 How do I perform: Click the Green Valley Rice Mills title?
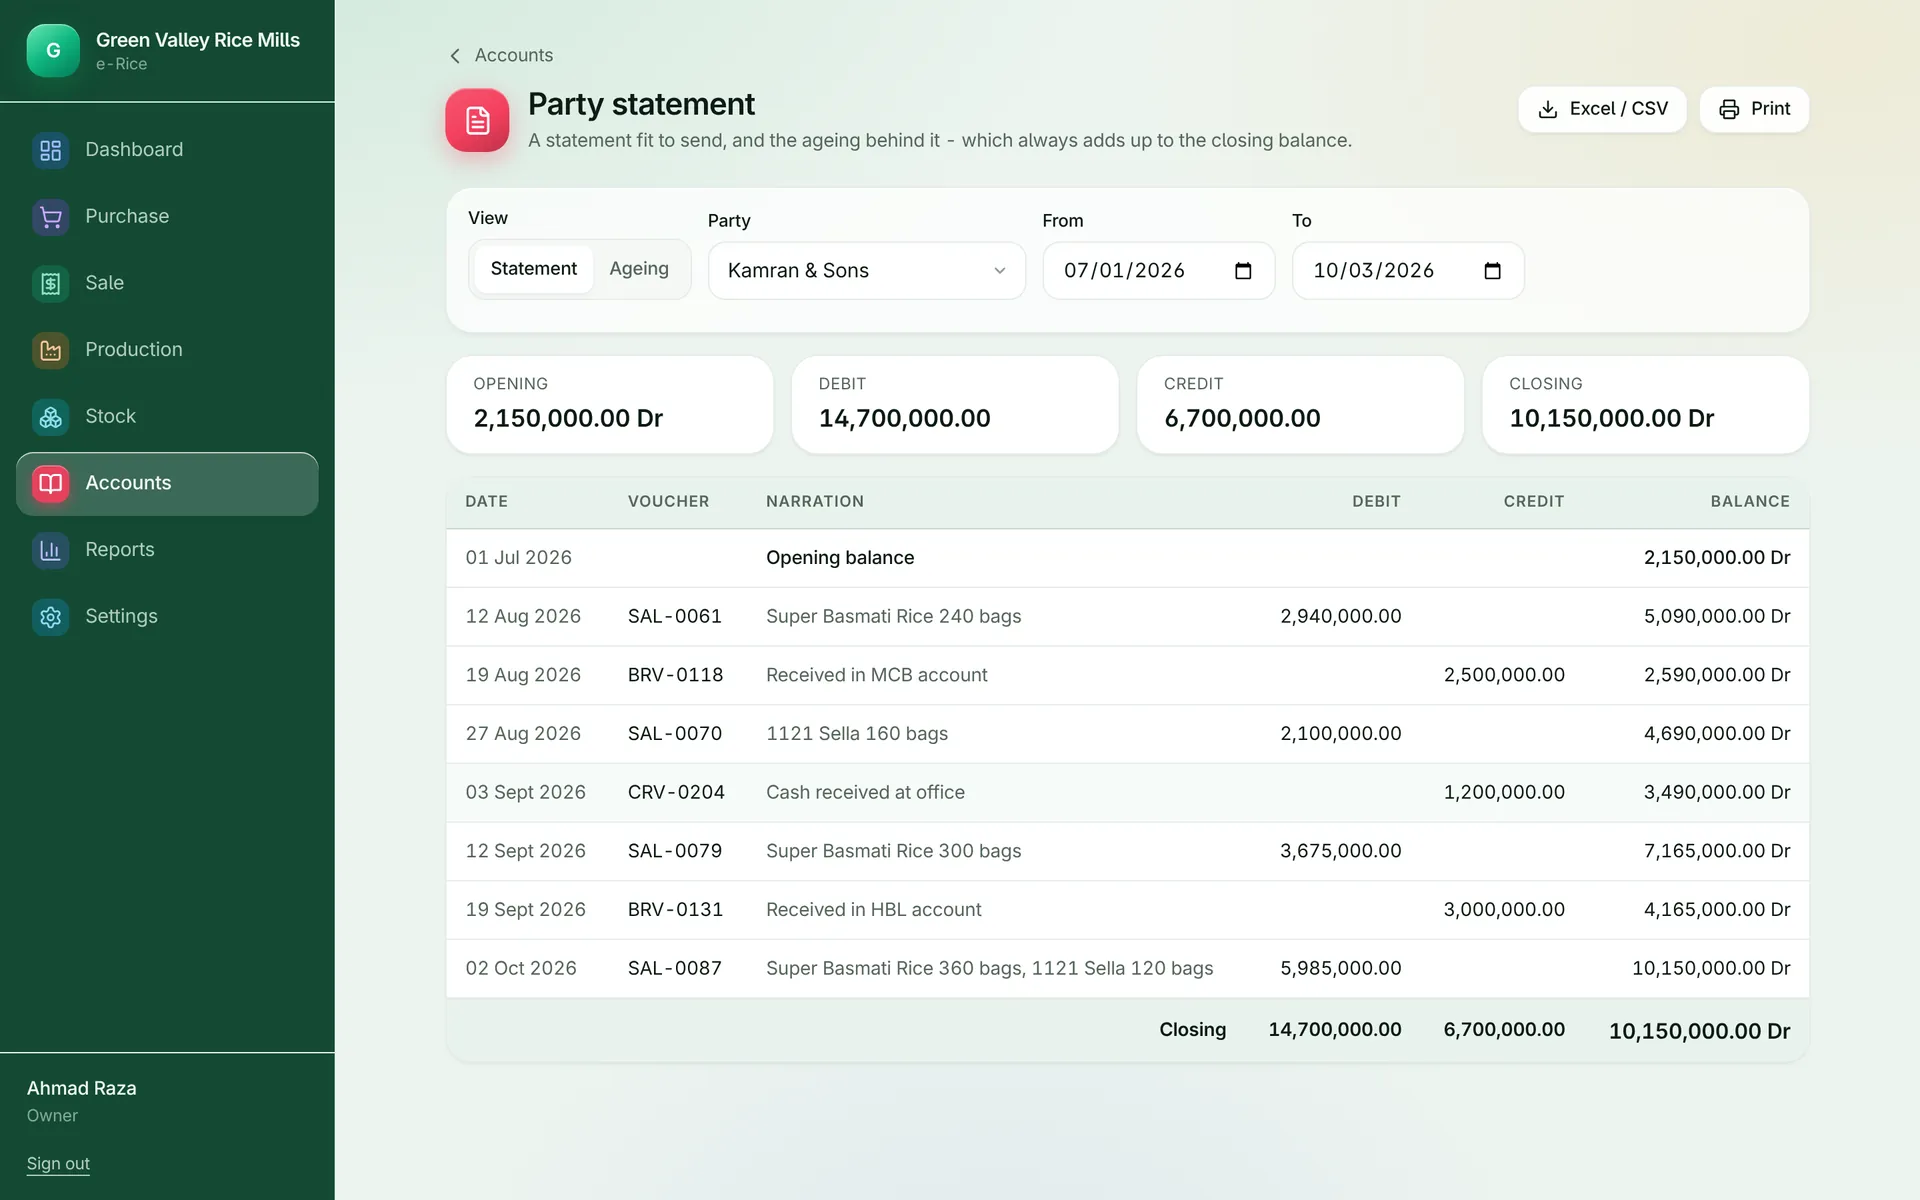pyautogui.click(x=198, y=41)
